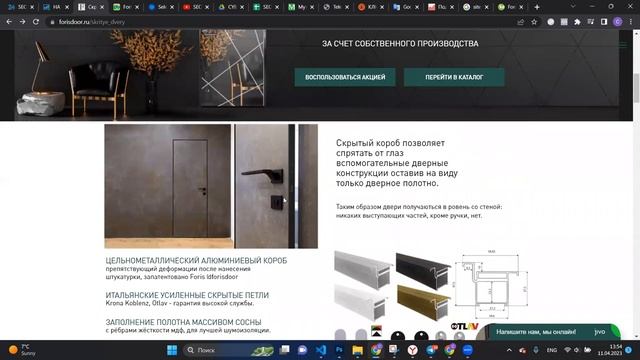Open the Chrome three-dot menu
The image size is (640, 360).
pyautogui.click(x=631, y=22)
